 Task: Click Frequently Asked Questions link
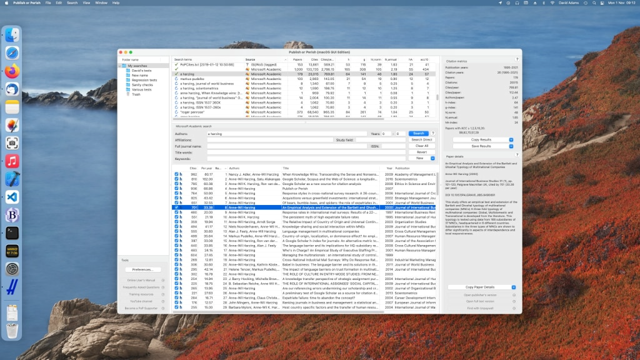click(x=141, y=287)
